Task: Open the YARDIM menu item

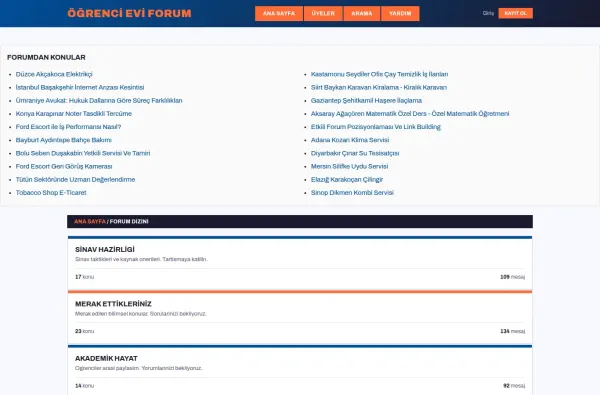Action: pos(400,13)
